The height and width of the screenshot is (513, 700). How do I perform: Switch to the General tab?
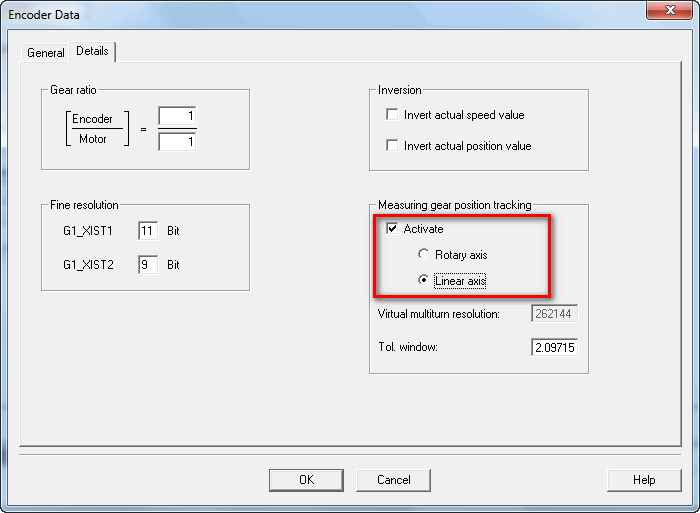46,53
